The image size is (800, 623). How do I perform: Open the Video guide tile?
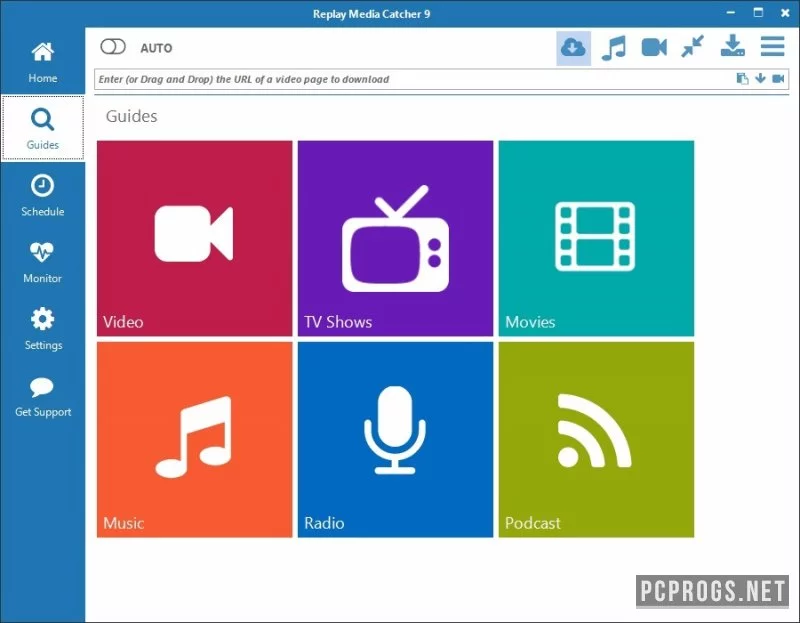[194, 238]
